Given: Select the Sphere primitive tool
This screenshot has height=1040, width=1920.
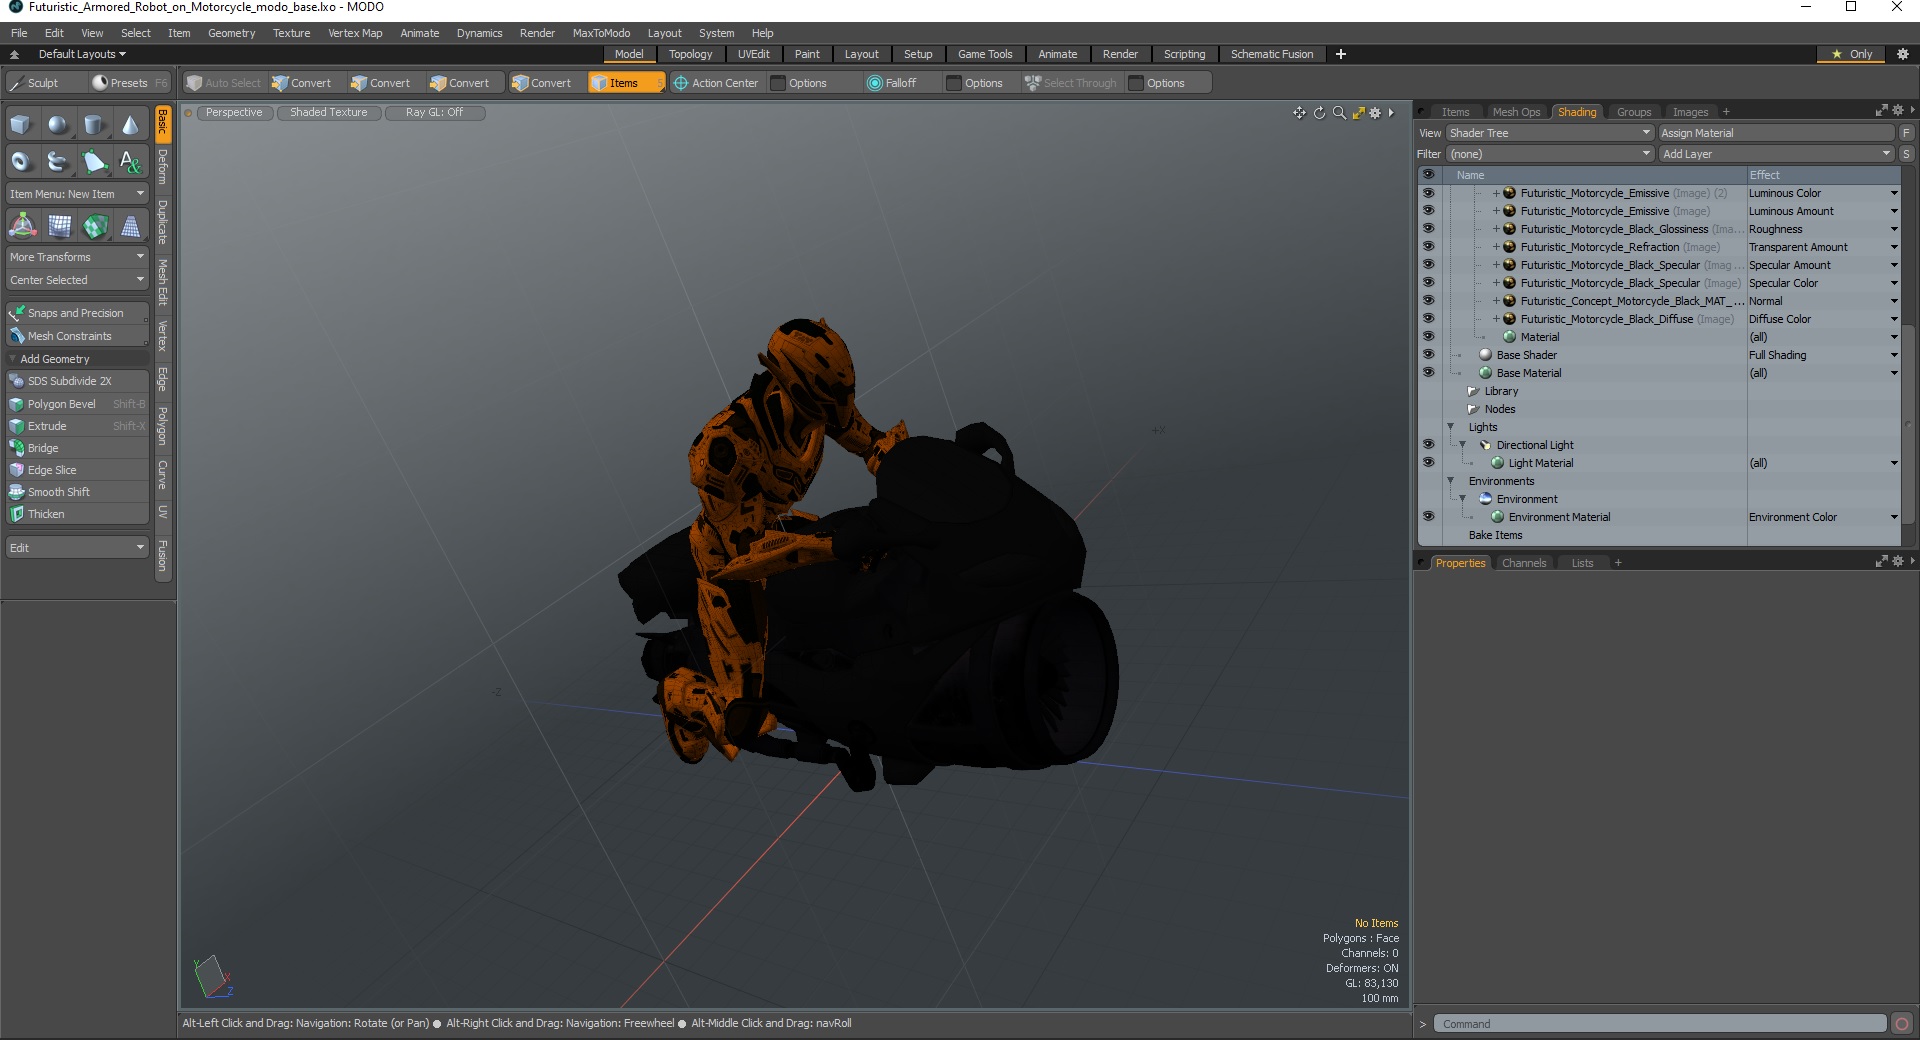Looking at the screenshot, I should pyautogui.click(x=58, y=125).
